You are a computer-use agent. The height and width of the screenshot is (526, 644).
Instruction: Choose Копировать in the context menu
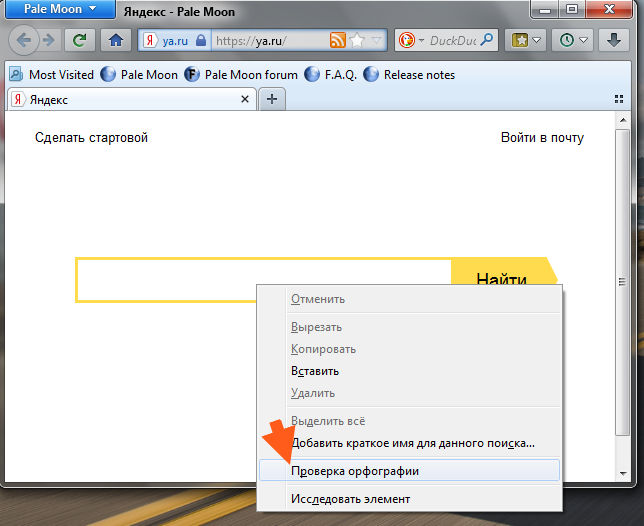[x=409, y=349]
